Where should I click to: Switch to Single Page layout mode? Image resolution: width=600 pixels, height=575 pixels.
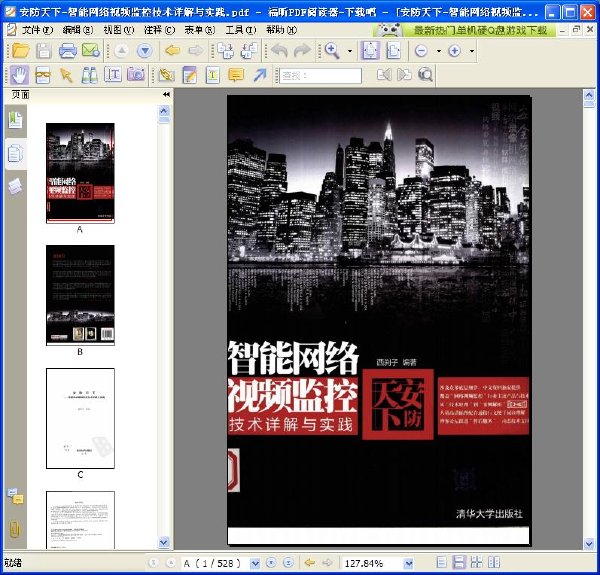pos(441,562)
